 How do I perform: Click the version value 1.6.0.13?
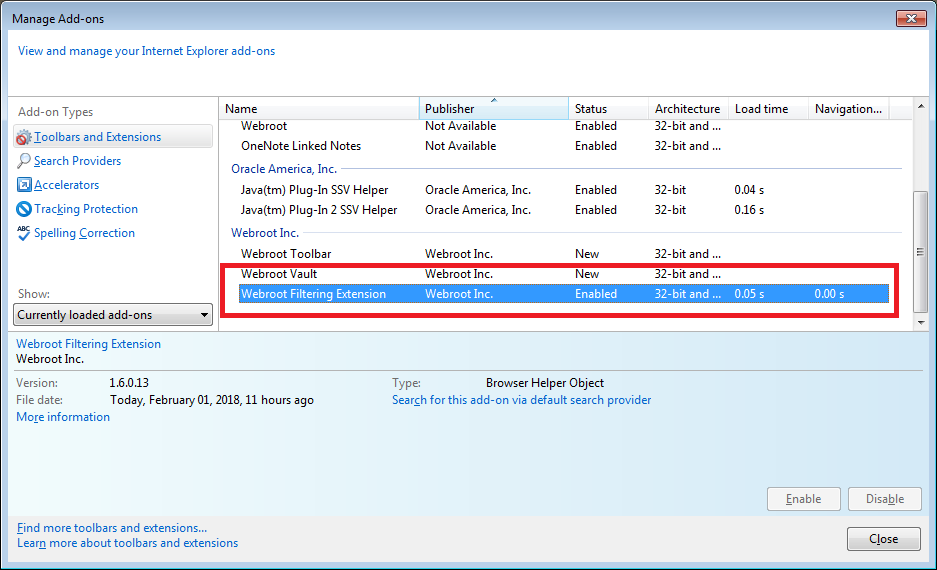point(129,383)
